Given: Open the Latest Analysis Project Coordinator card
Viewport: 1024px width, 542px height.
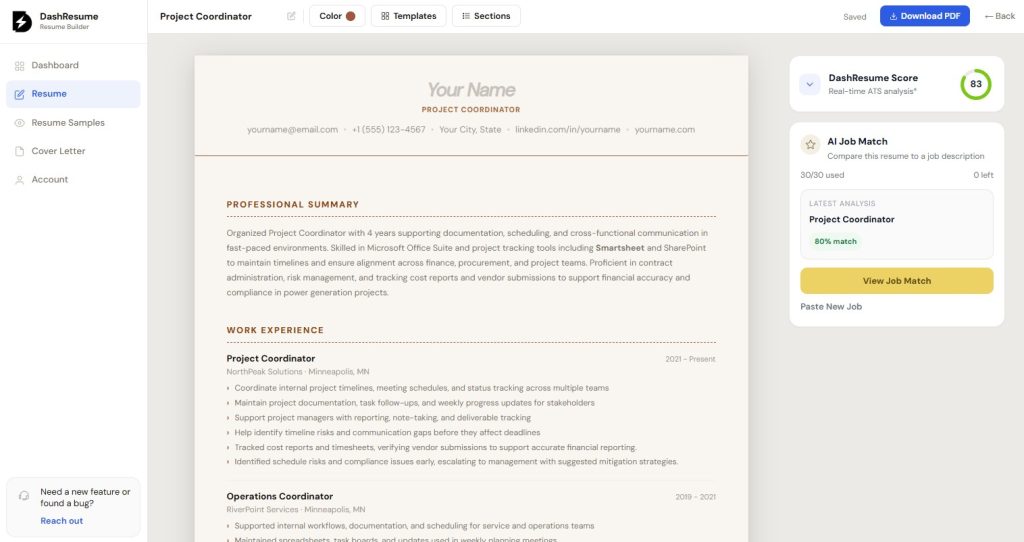Looking at the screenshot, I should (897, 224).
